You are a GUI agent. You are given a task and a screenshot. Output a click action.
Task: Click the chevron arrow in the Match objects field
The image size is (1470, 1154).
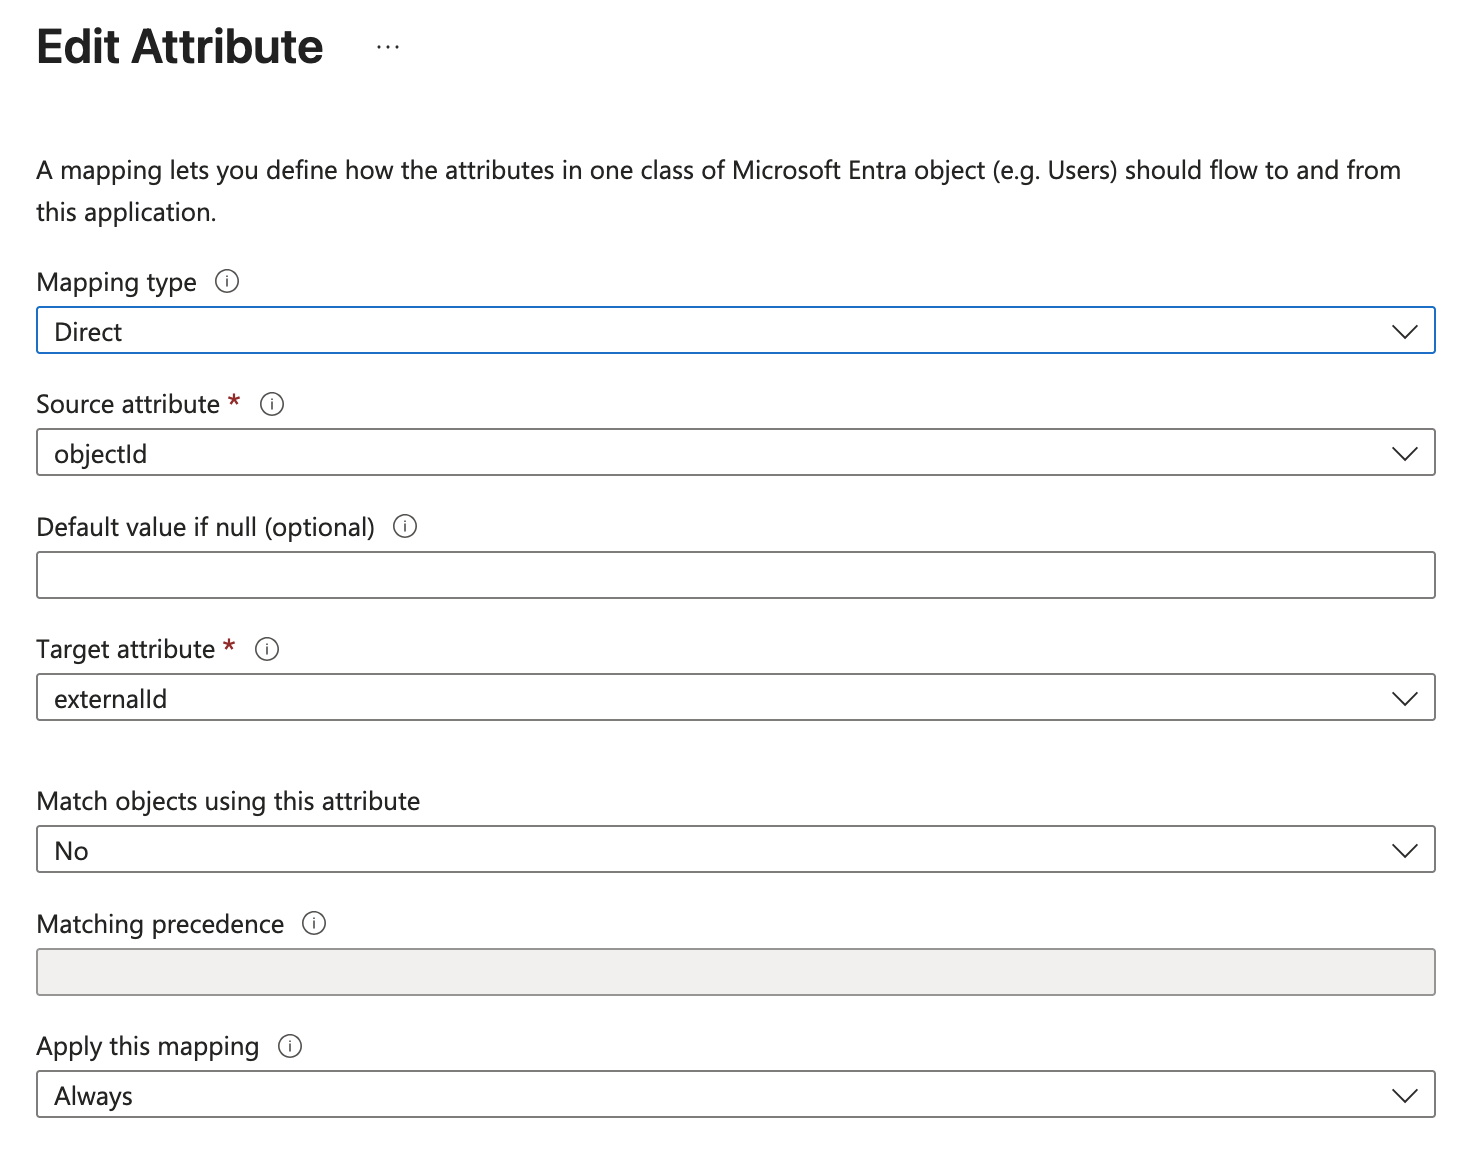1404,850
